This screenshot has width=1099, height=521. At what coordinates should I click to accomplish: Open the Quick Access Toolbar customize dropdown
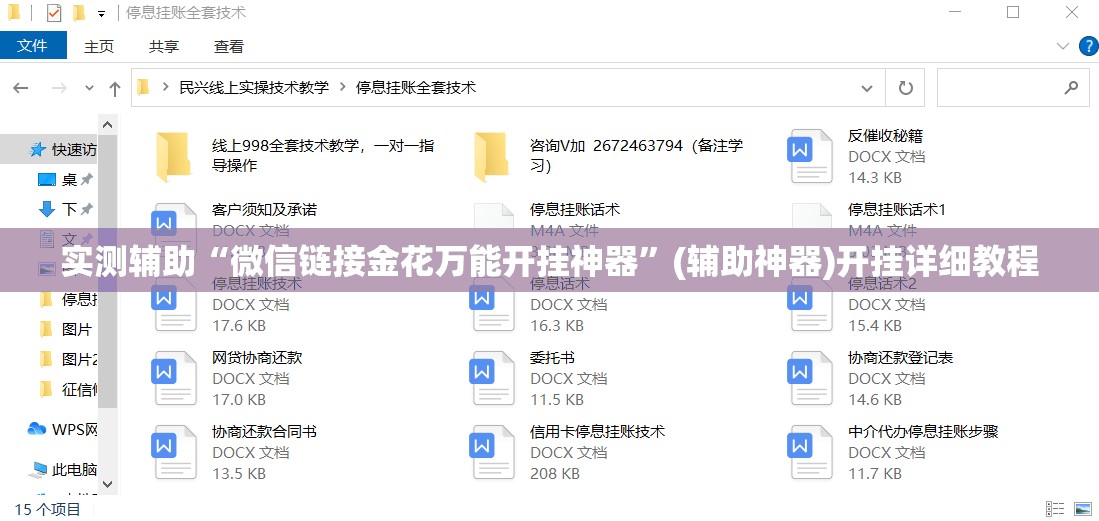tap(102, 13)
